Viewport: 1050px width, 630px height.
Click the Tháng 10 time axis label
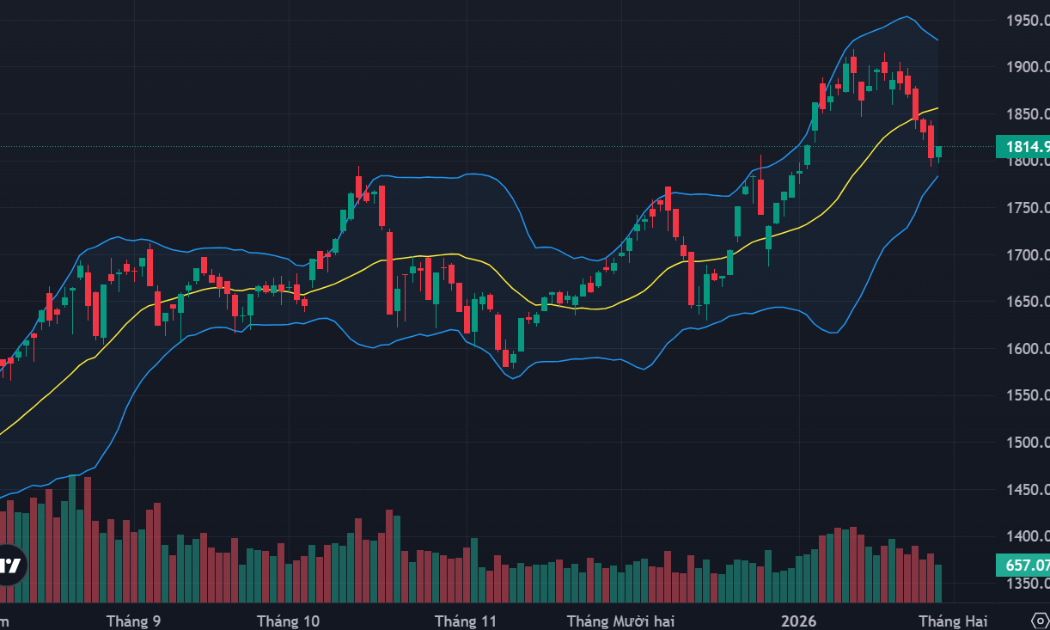click(x=288, y=621)
